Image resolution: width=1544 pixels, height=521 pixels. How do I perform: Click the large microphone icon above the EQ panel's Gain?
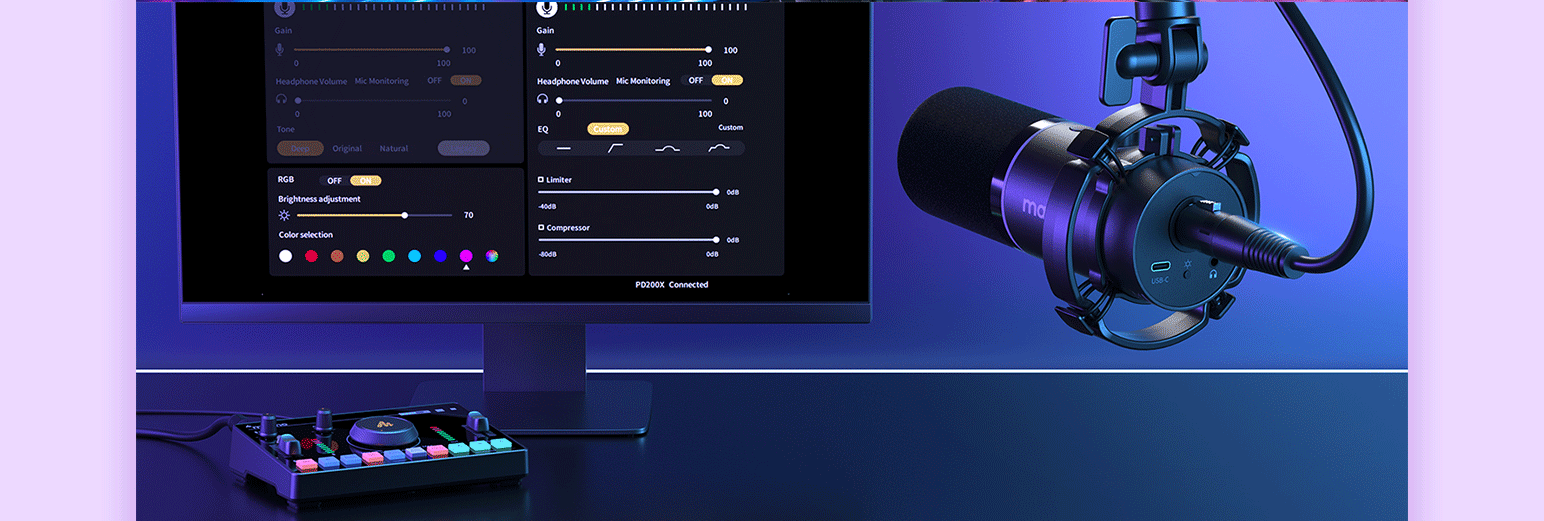click(546, 8)
